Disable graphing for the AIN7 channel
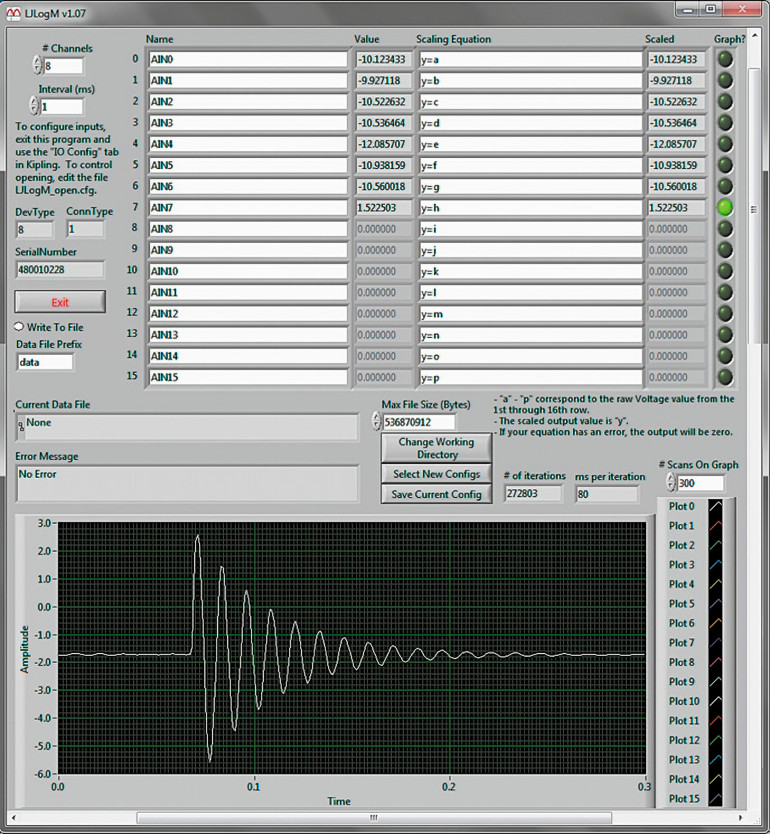The width and height of the screenshot is (770, 834). coord(725,207)
